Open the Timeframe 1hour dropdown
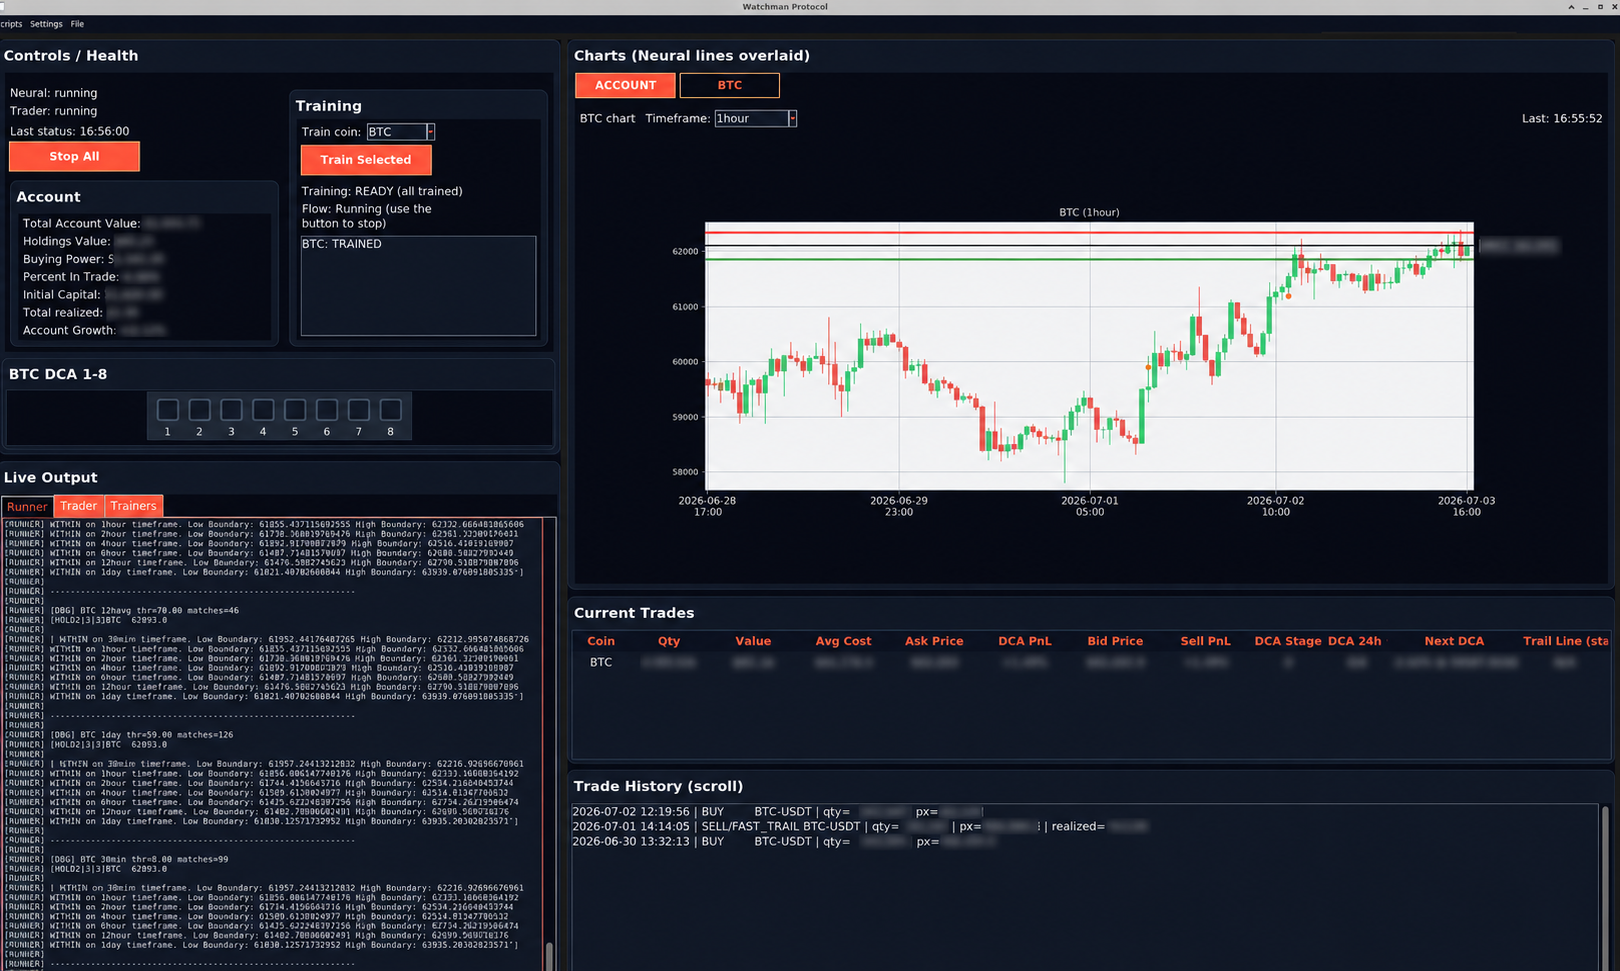Screen dimensions: 1620x971 point(792,119)
